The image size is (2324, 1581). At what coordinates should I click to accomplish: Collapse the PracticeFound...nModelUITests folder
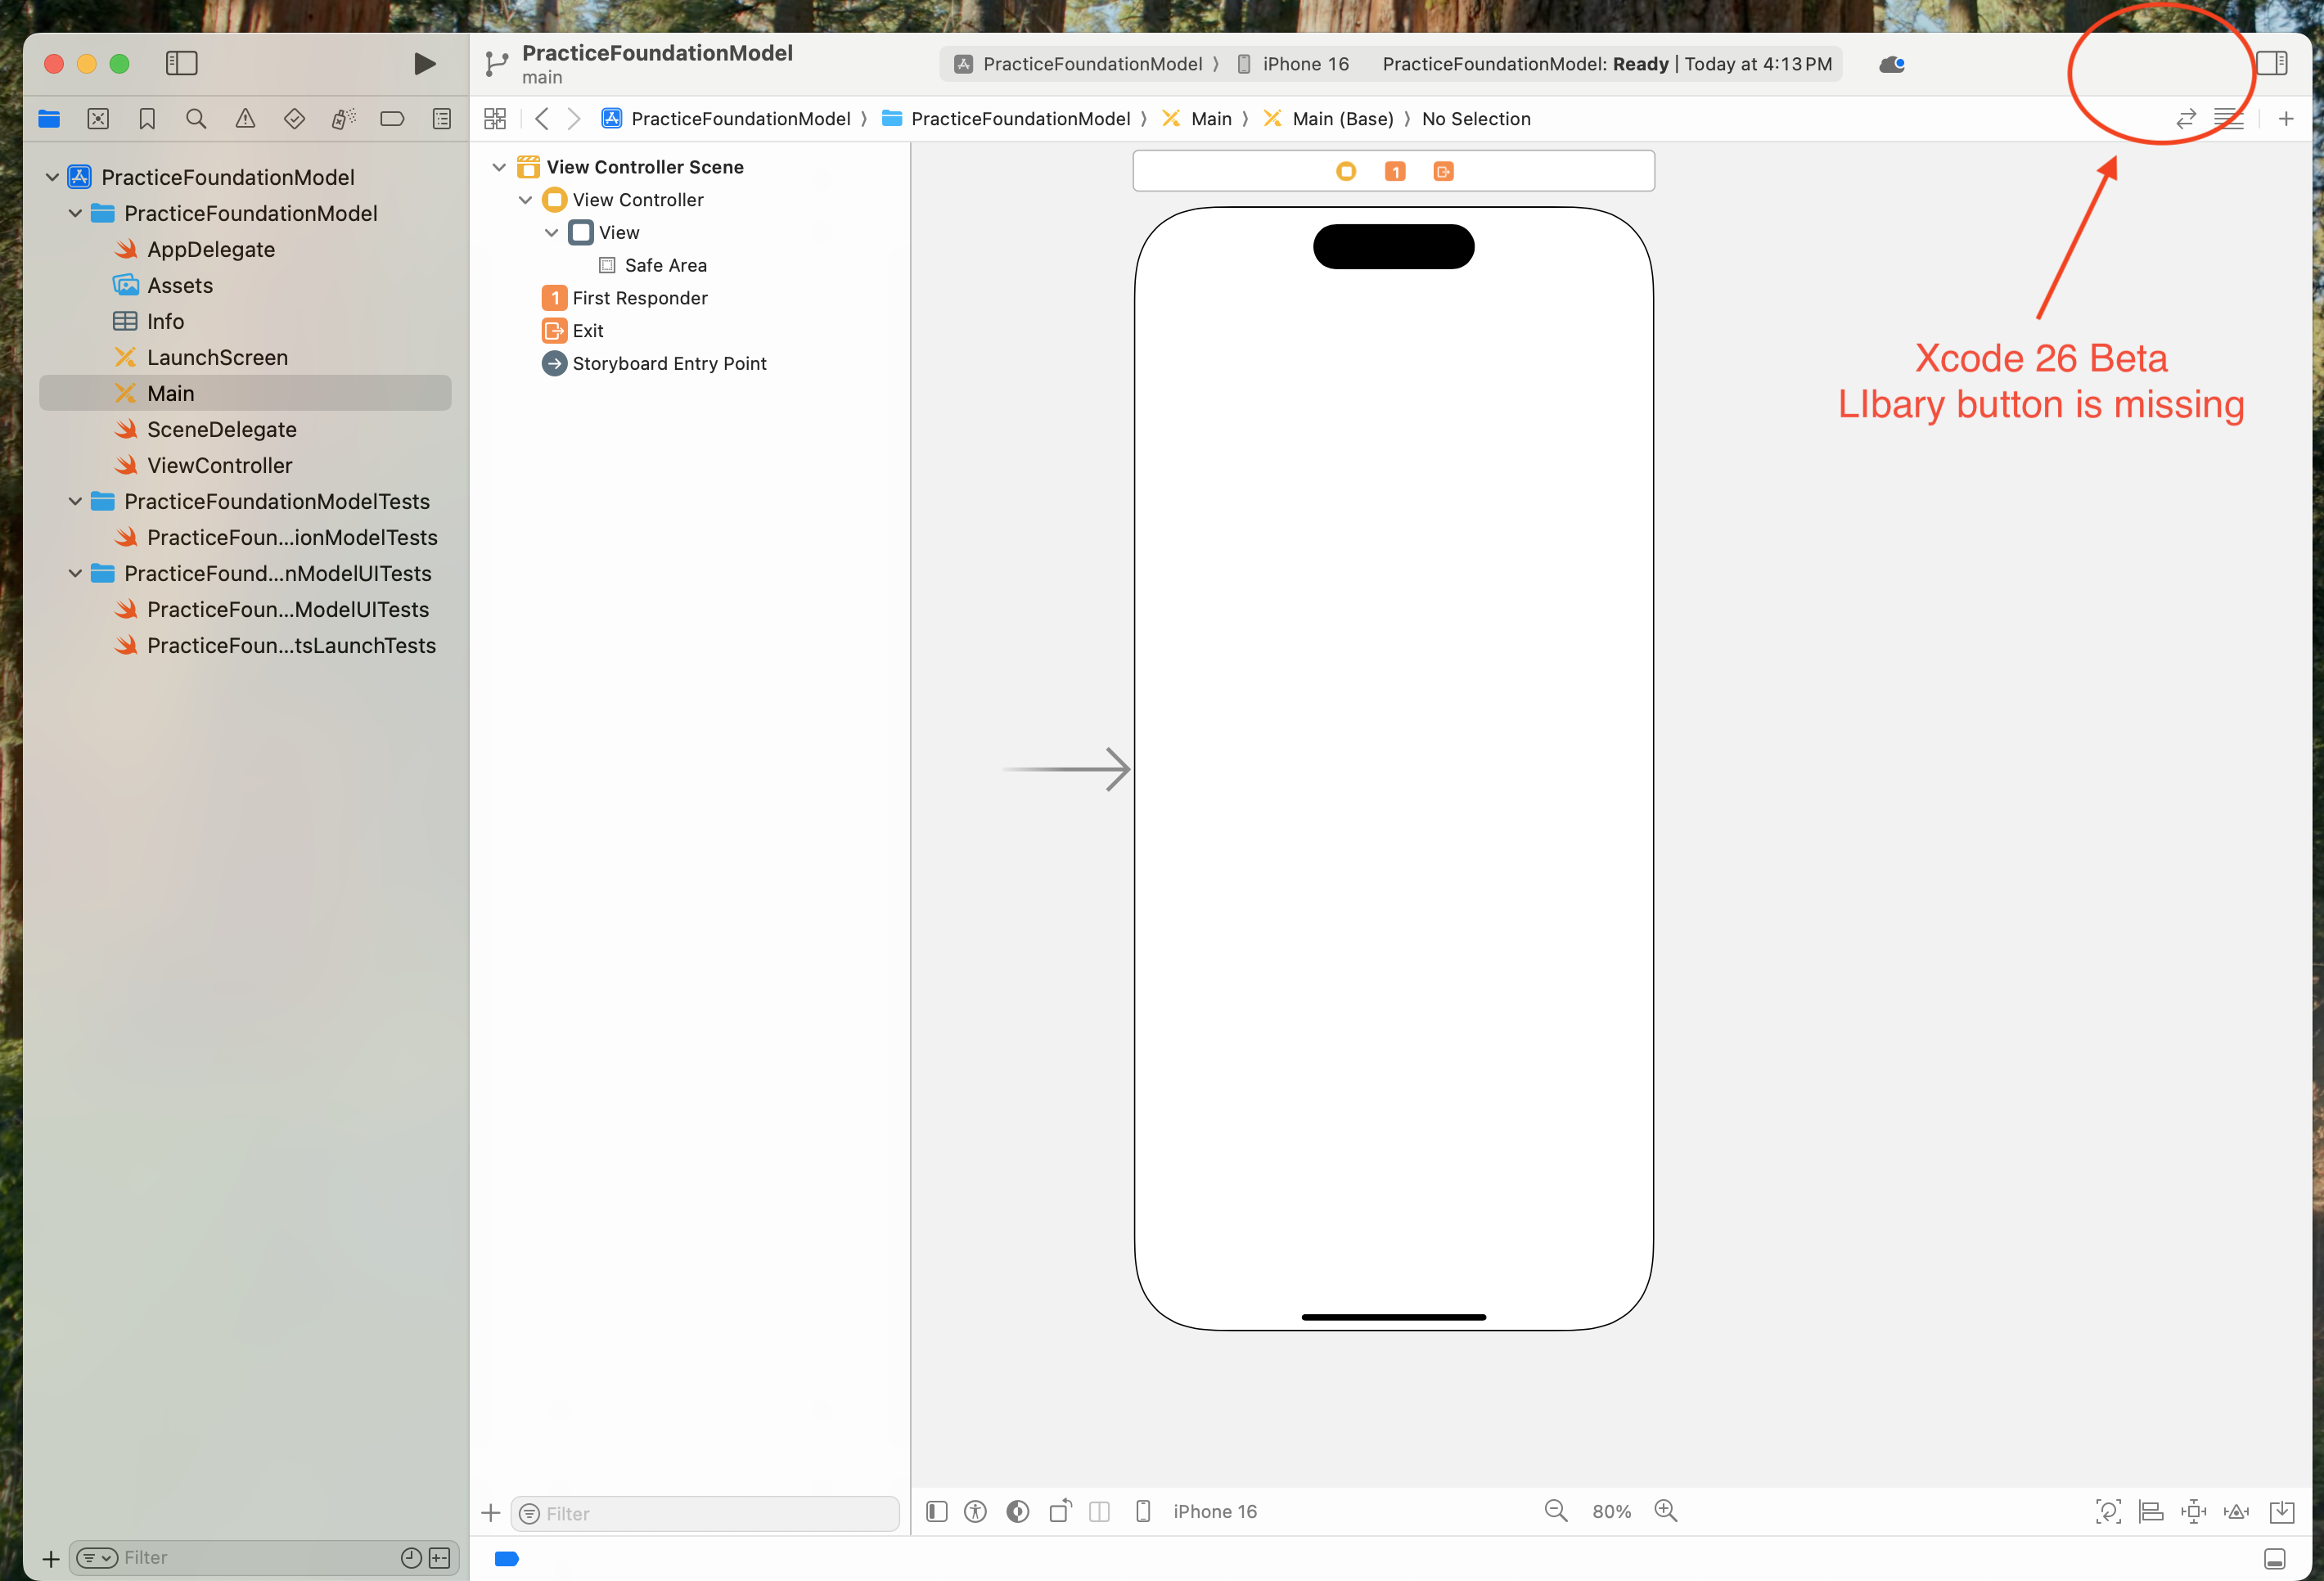pyautogui.click(x=75, y=573)
